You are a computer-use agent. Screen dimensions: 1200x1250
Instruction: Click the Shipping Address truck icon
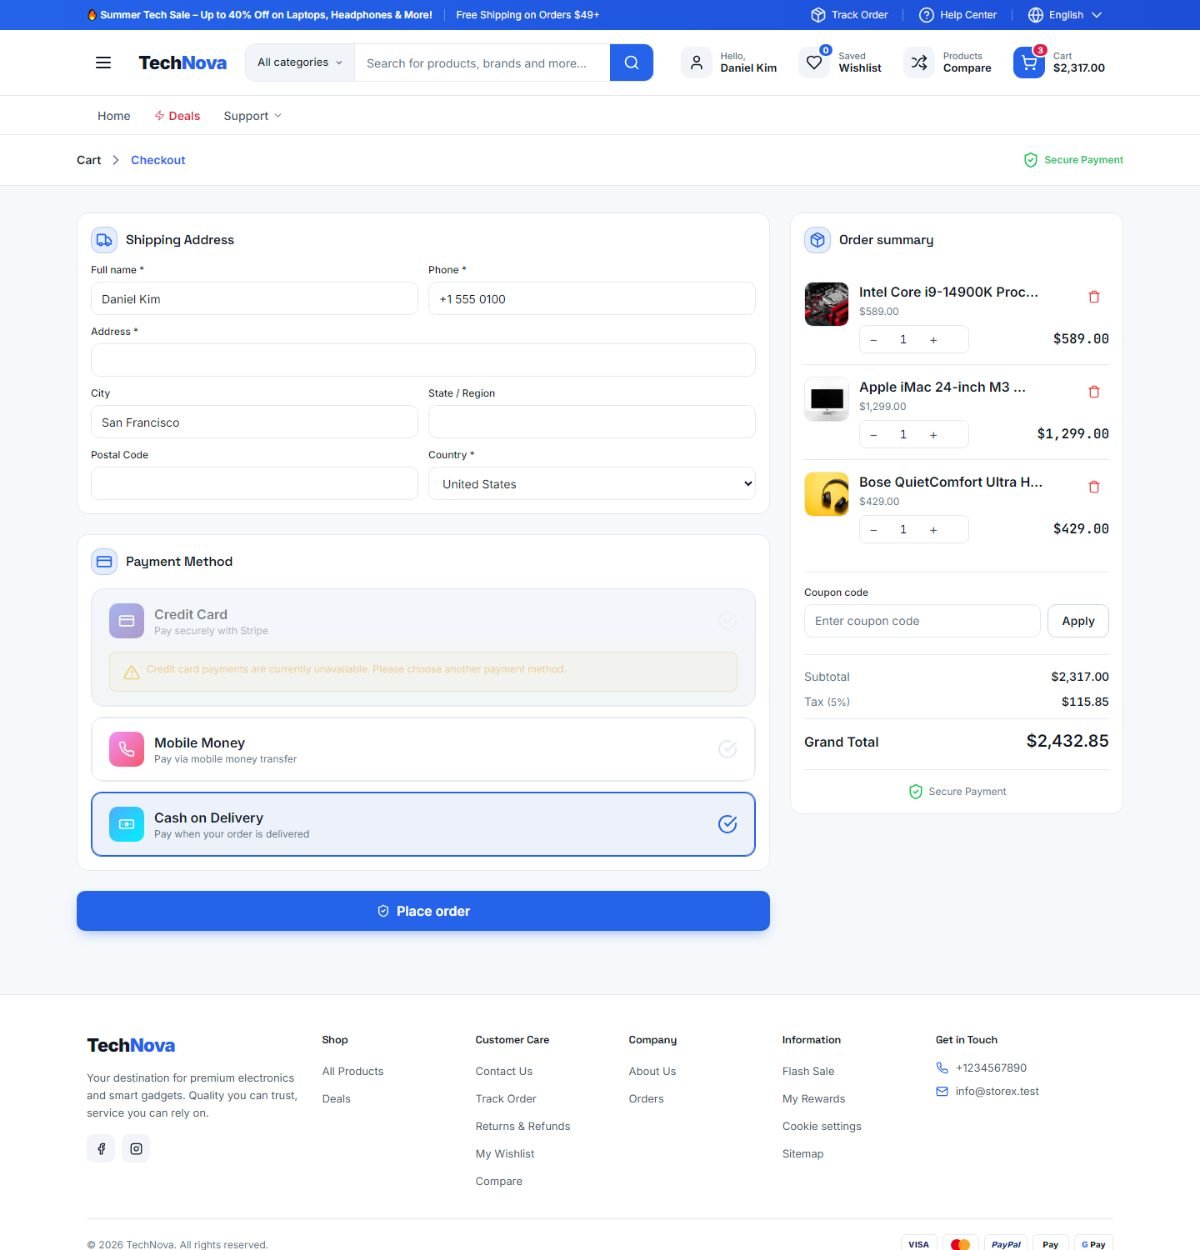(x=104, y=240)
